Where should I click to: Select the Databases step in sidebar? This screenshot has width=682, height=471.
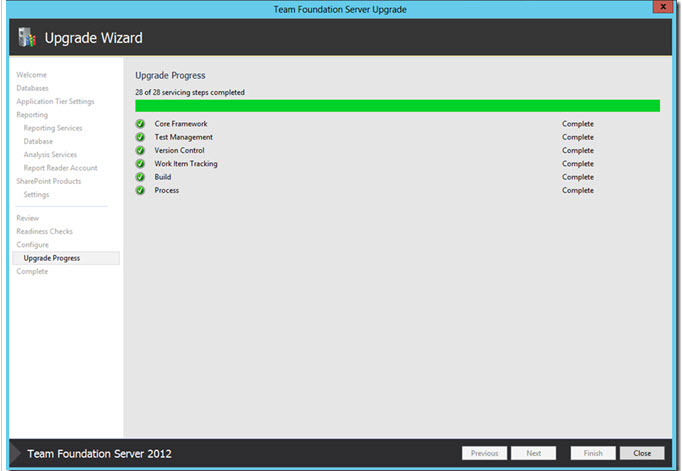(x=32, y=88)
